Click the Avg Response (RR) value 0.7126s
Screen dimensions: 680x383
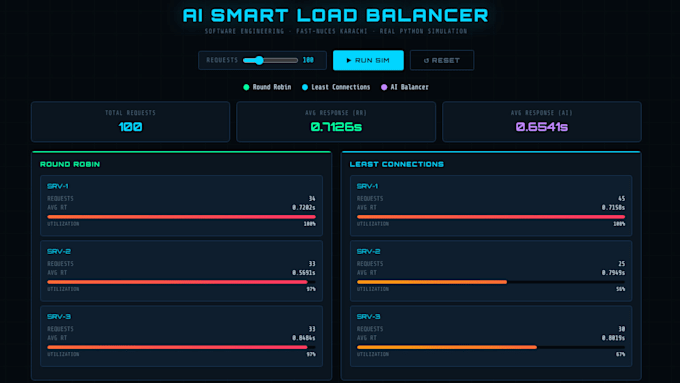coord(336,127)
